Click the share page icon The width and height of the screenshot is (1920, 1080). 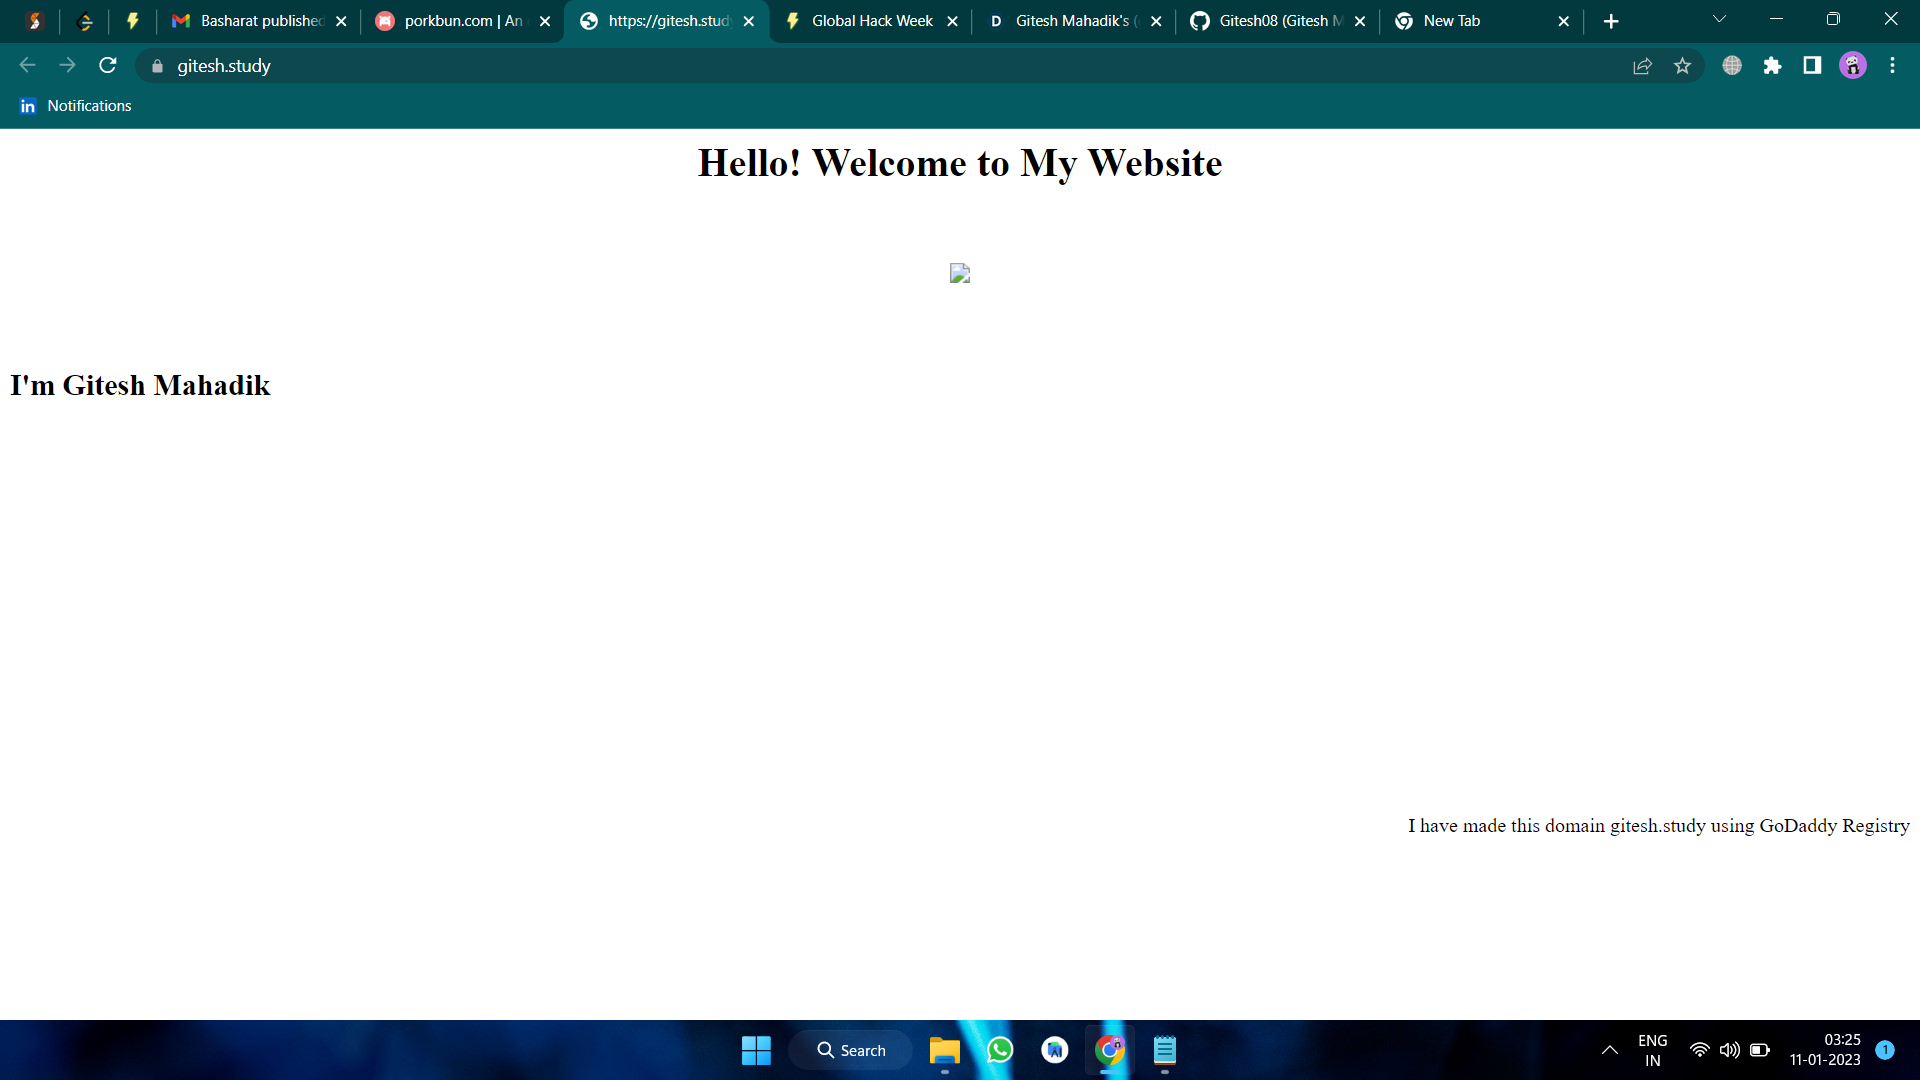(x=1642, y=66)
